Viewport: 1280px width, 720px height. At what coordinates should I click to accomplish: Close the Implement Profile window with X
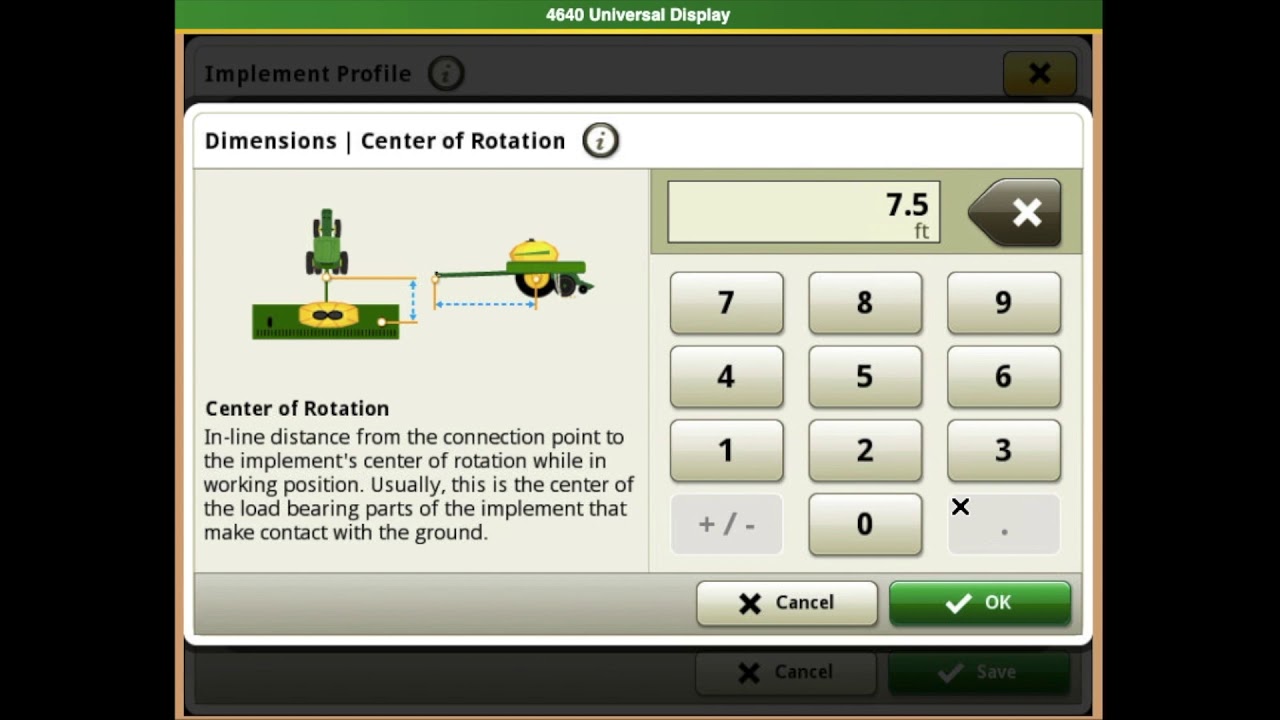click(x=1039, y=73)
